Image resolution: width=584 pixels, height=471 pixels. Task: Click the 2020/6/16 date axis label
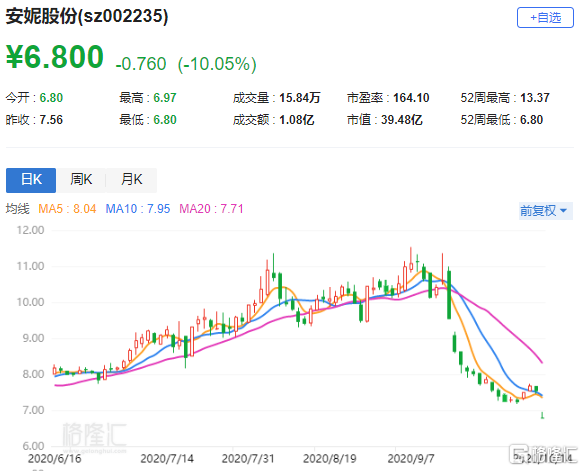point(54,458)
